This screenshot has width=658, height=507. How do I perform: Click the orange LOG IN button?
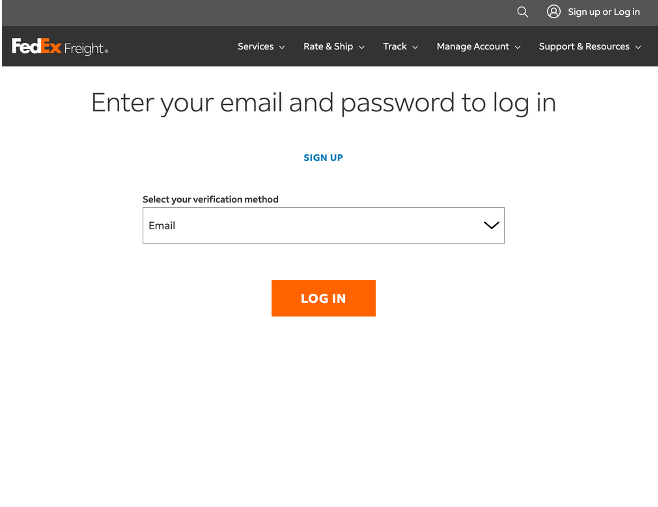324,298
